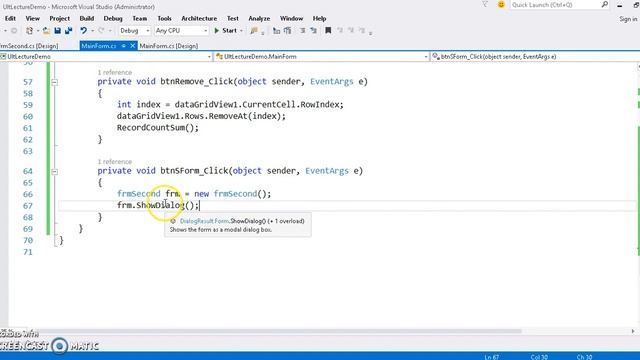This screenshot has width=640, height=360.
Task: Click the Redo toolbar icon
Action: click(x=101, y=31)
